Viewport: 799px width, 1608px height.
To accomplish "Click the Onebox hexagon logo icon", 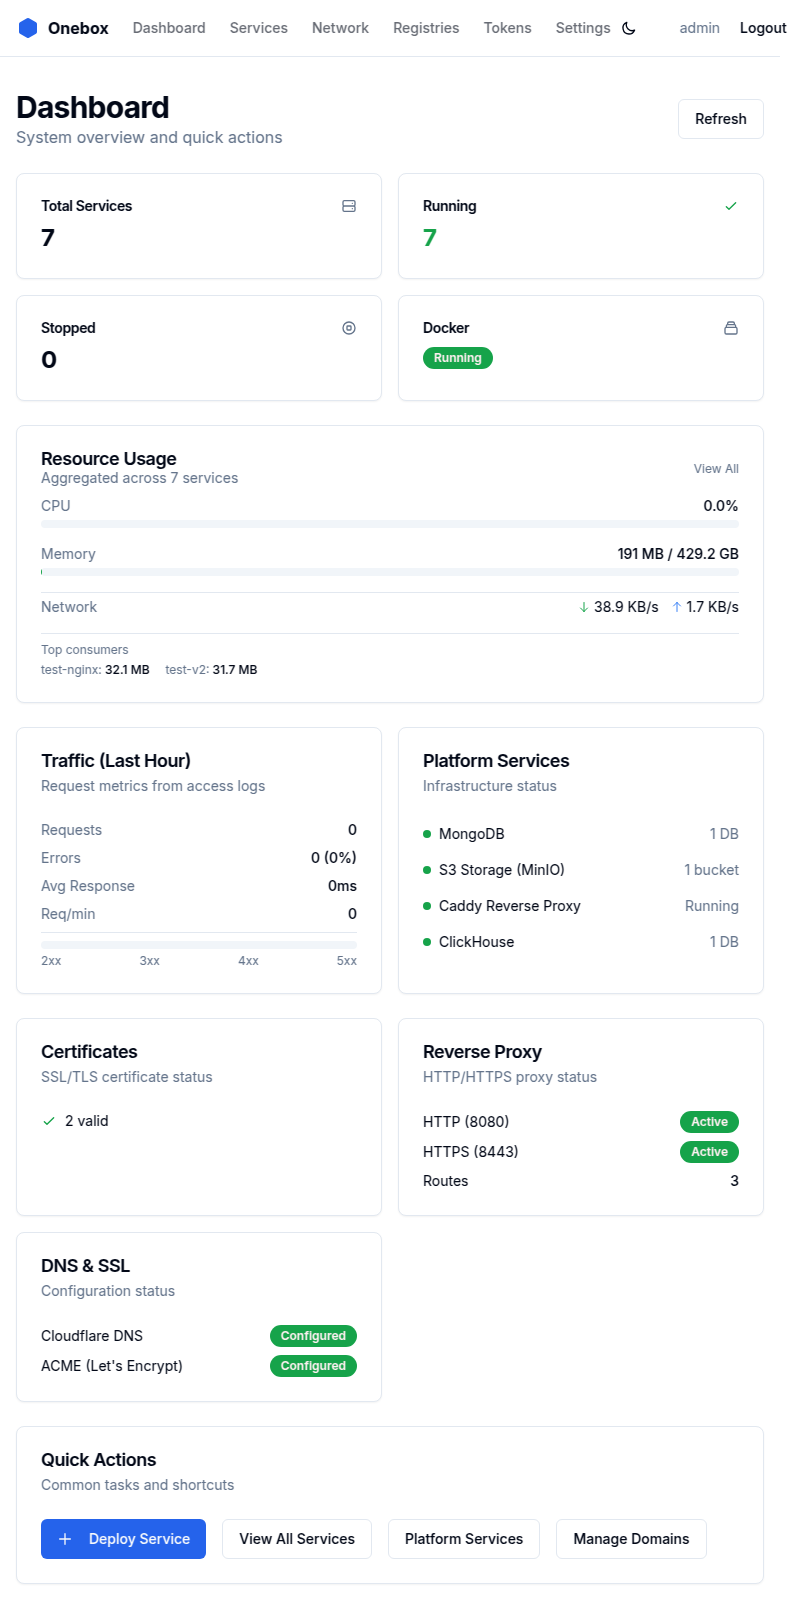I will tap(28, 28).
